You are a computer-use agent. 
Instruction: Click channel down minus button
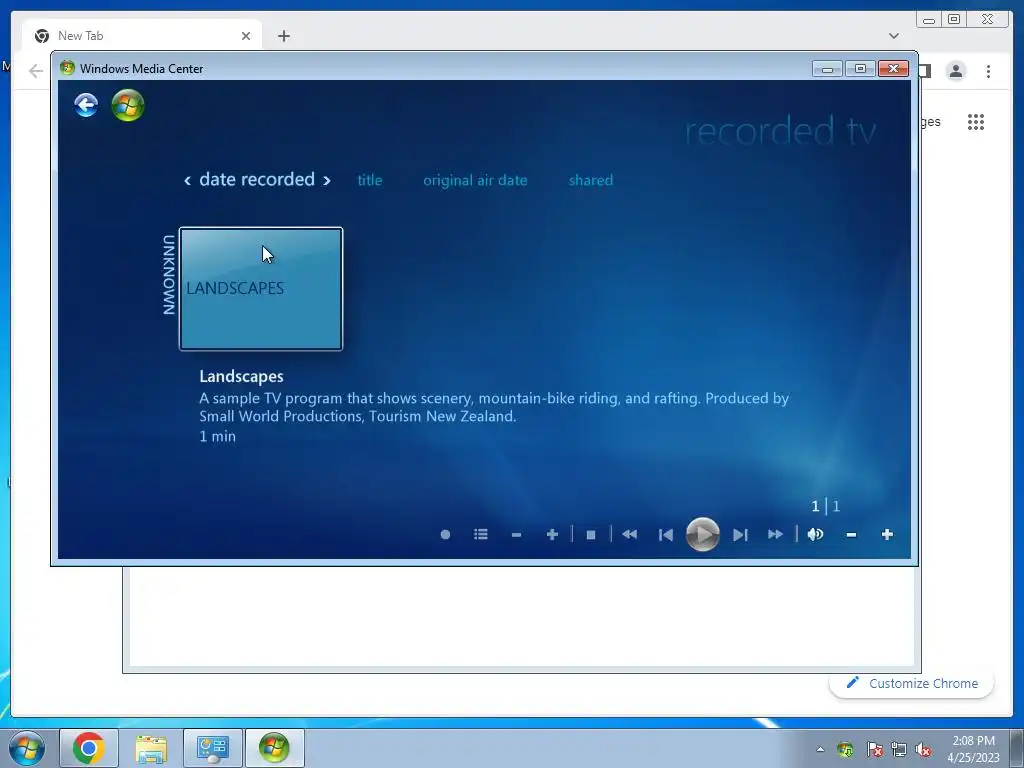[517, 535]
